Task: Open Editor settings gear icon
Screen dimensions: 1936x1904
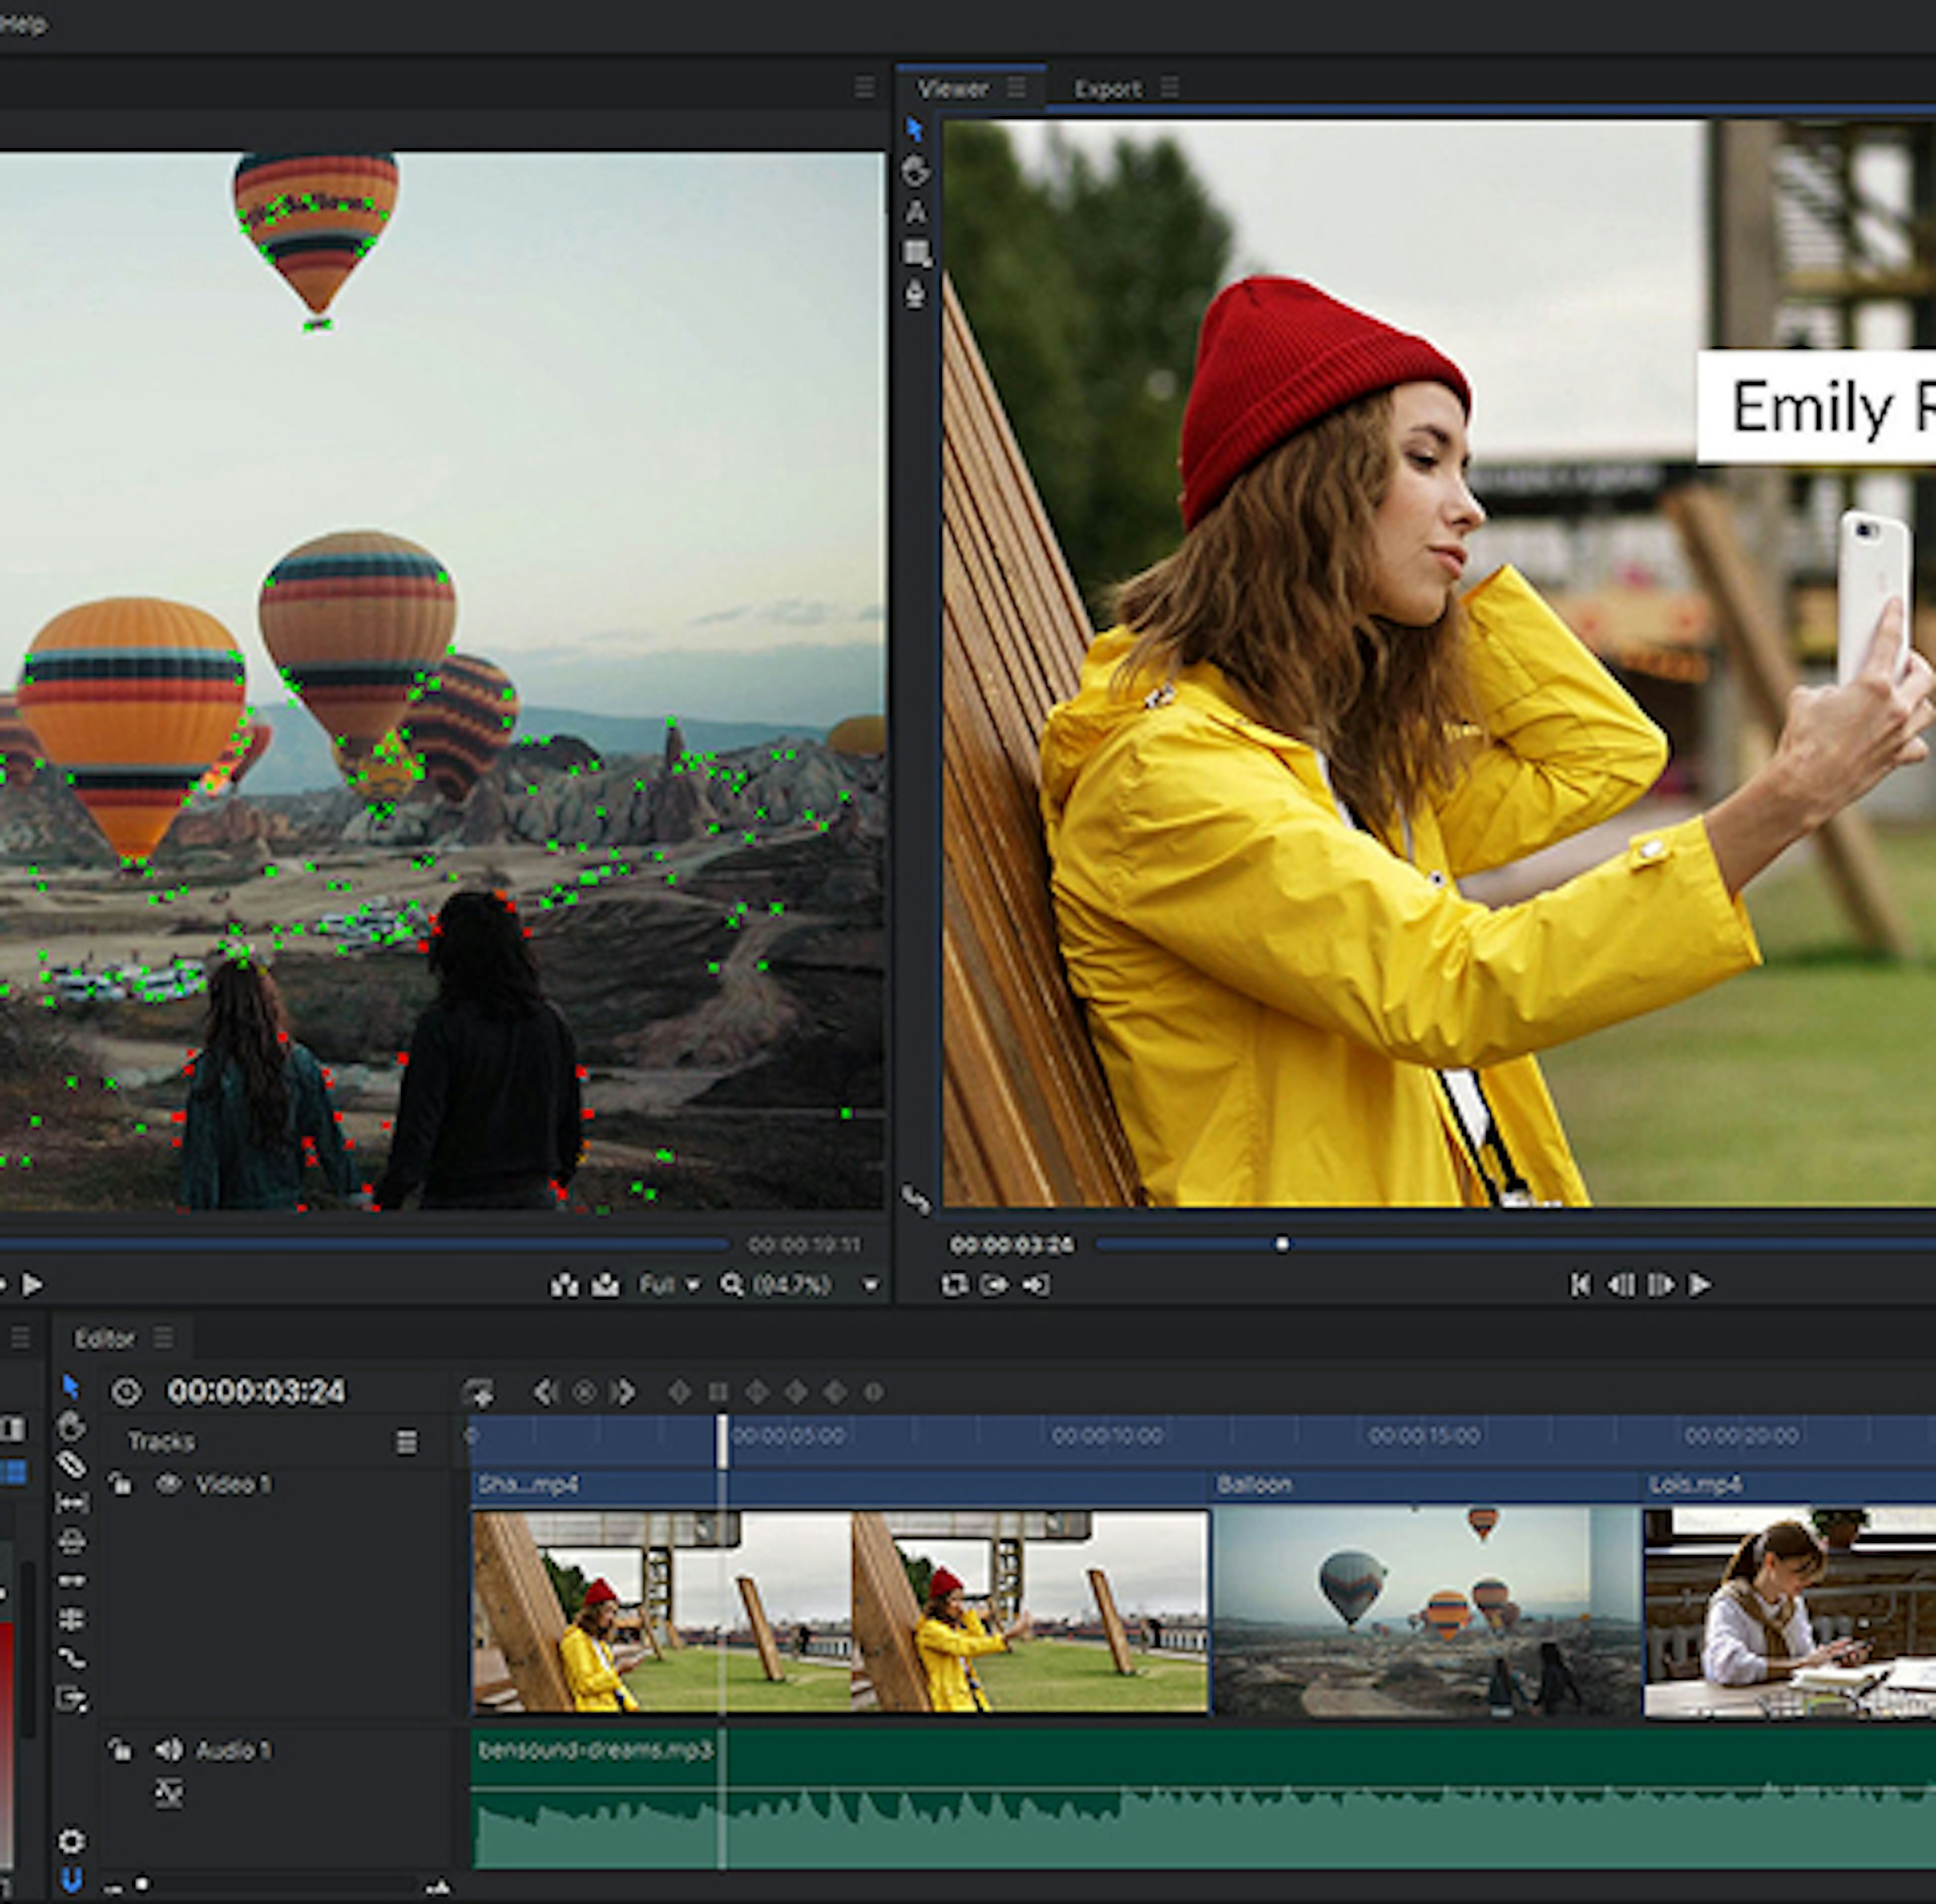Action: [x=71, y=1841]
